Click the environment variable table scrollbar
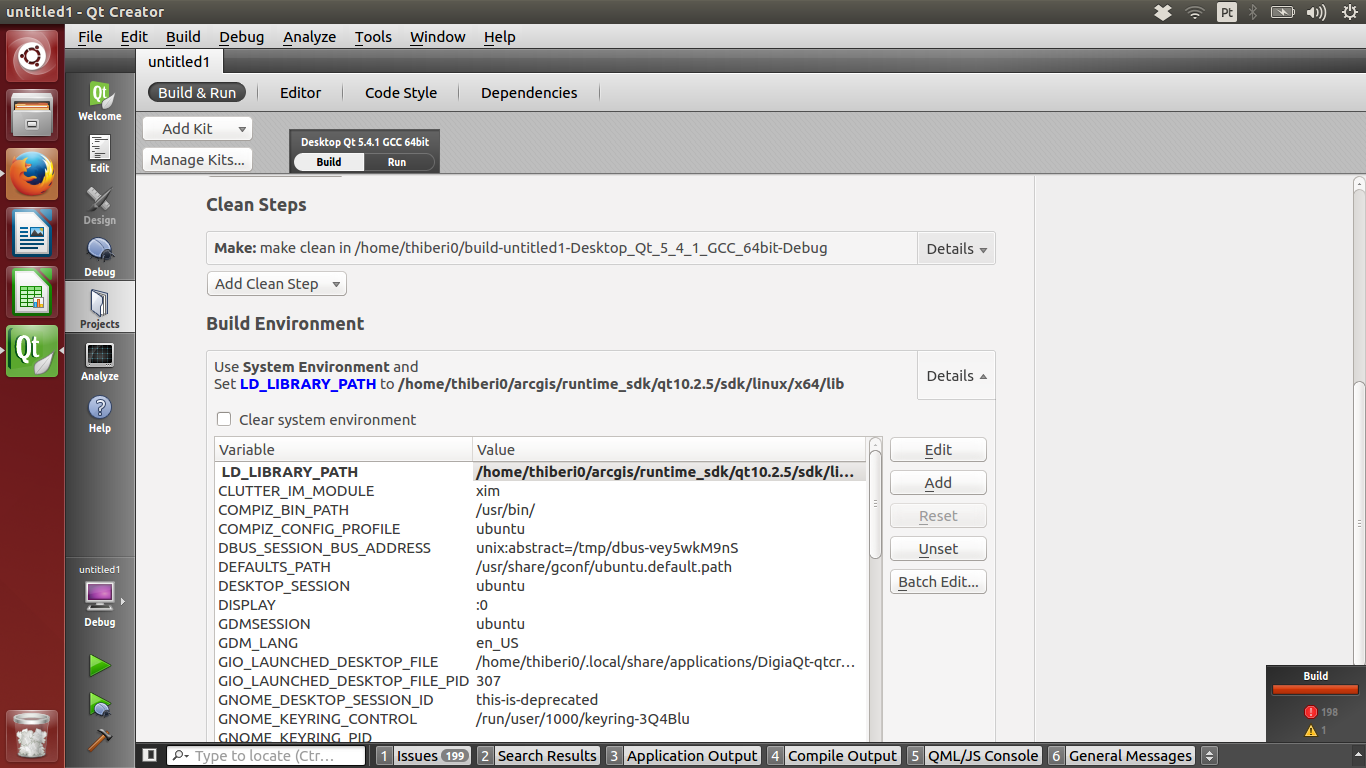Image resolution: width=1366 pixels, height=768 pixels. tap(875, 505)
